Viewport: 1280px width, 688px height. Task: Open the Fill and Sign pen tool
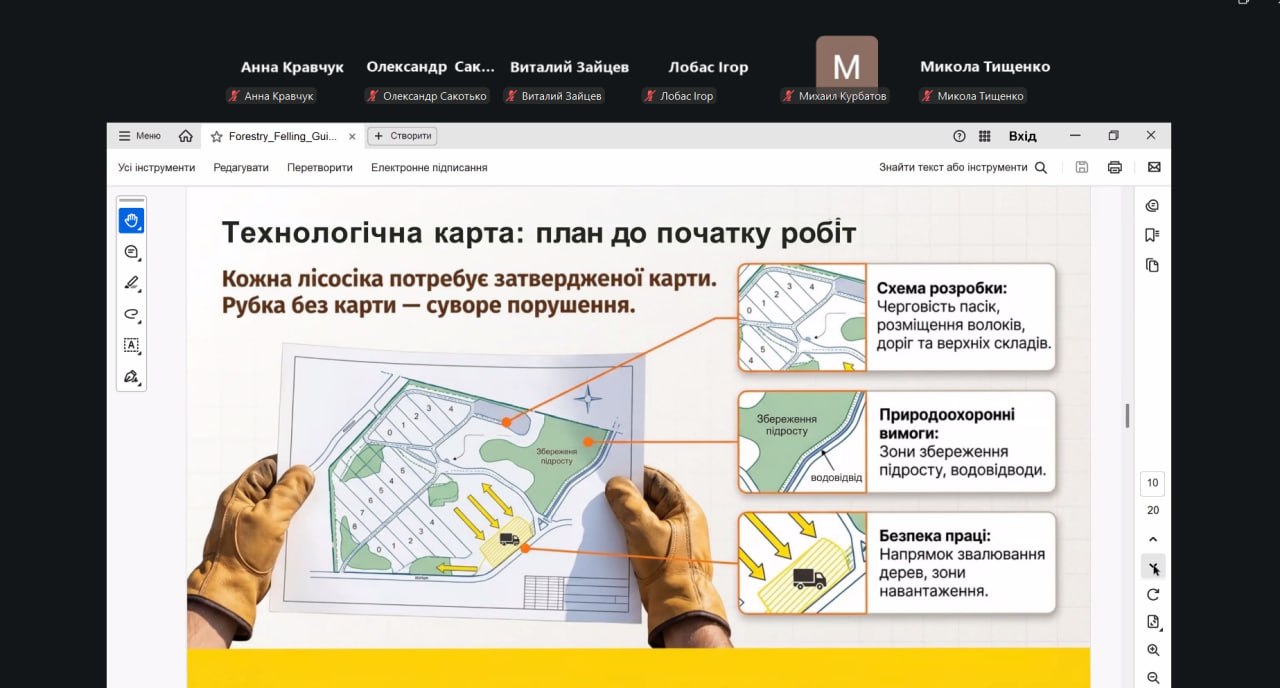click(131, 377)
